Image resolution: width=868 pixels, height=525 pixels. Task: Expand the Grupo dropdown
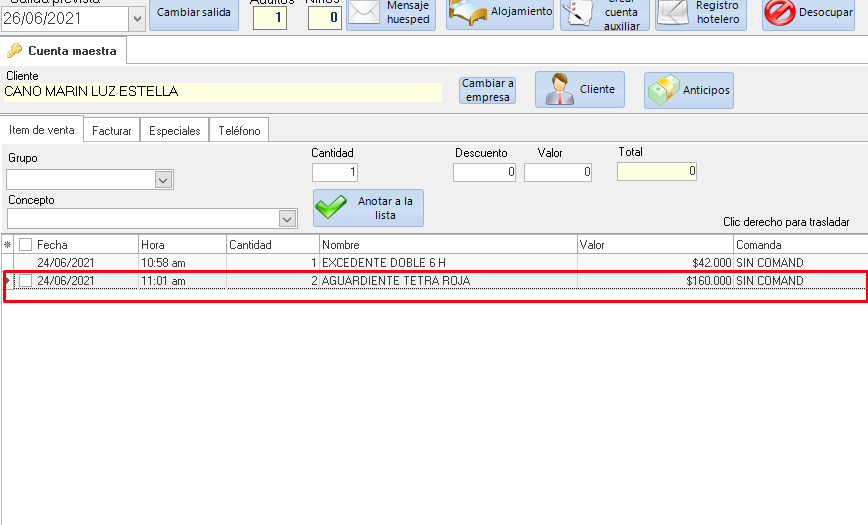point(164,180)
